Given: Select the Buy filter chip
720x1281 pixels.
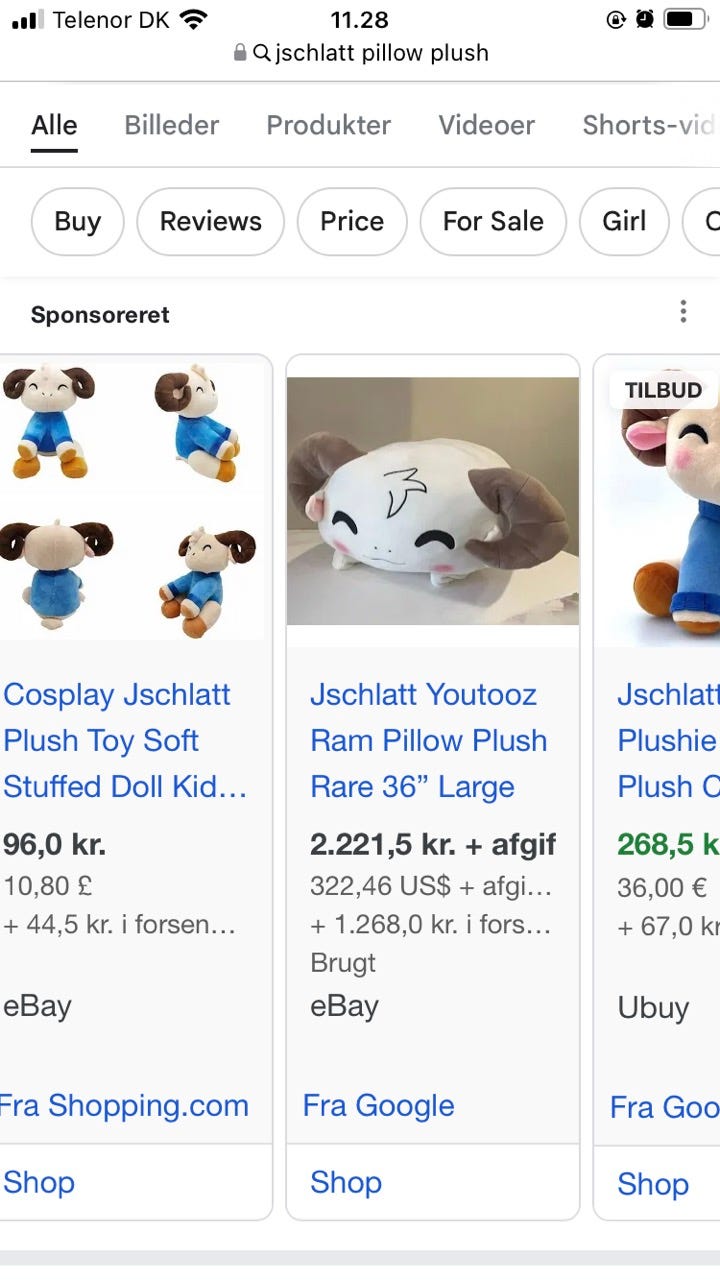Looking at the screenshot, I should click(x=77, y=221).
